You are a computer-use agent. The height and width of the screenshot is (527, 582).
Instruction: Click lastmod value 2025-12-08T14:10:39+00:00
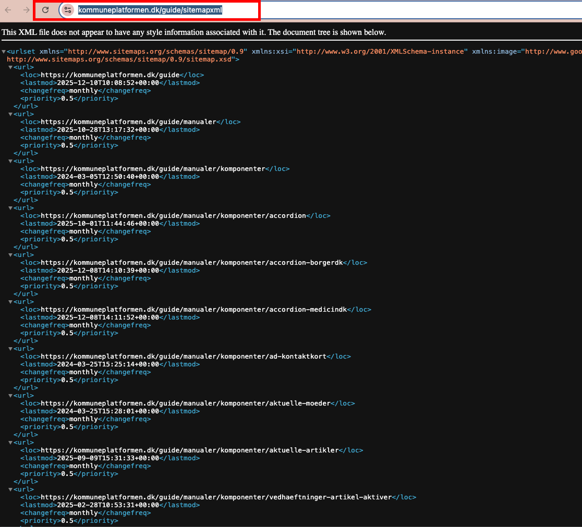click(108, 271)
